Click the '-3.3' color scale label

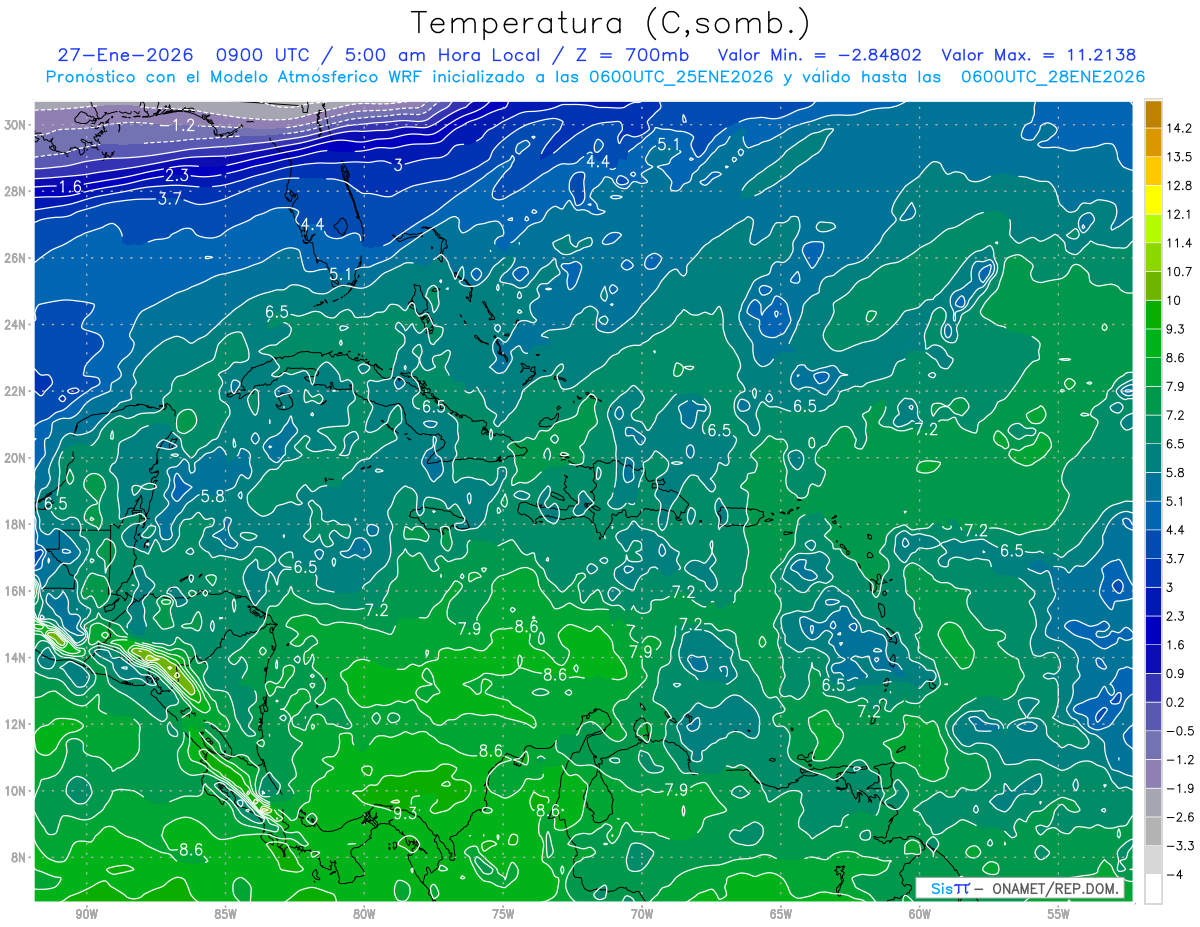1179,846
